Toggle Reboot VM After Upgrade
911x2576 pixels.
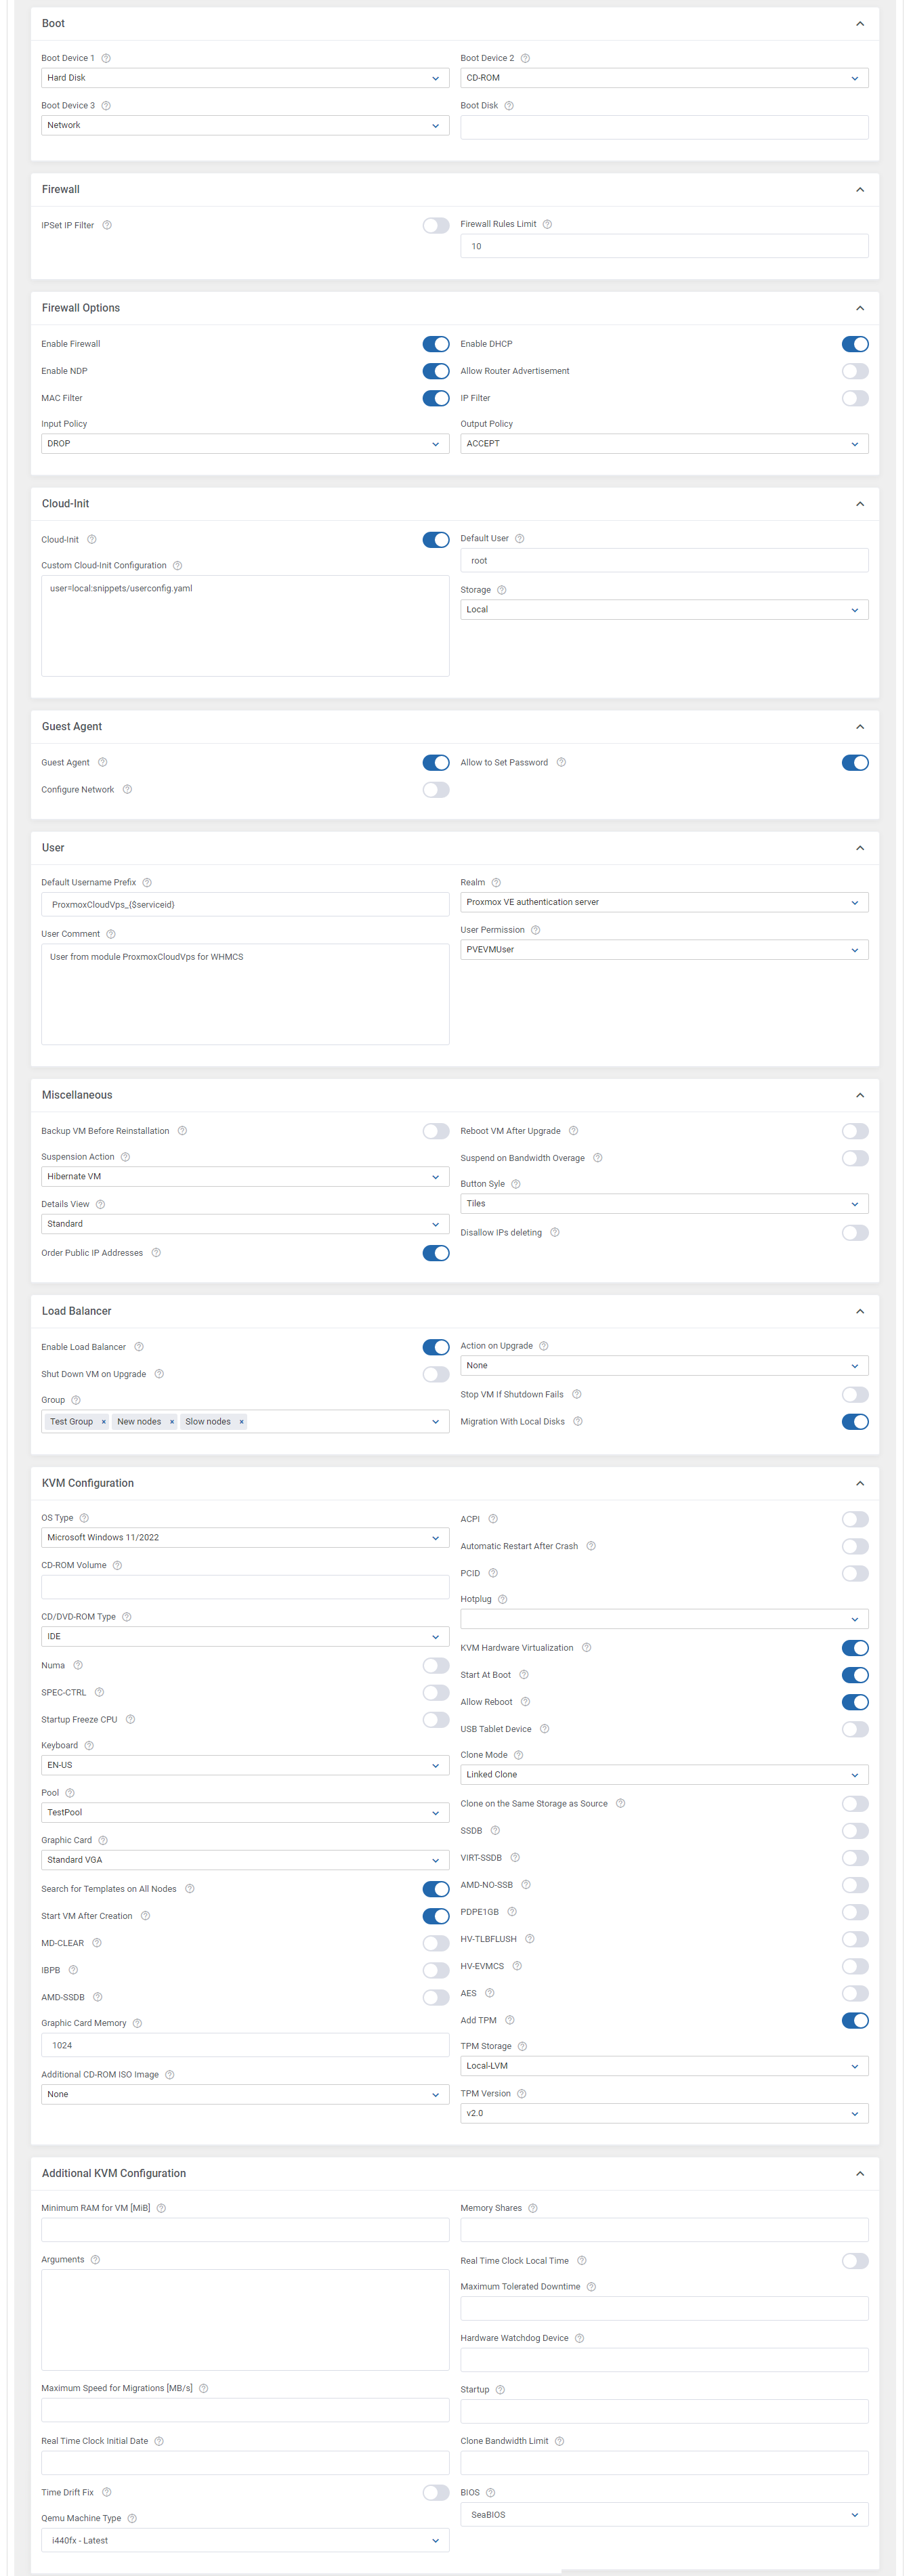pyautogui.click(x=855, y=1131)
